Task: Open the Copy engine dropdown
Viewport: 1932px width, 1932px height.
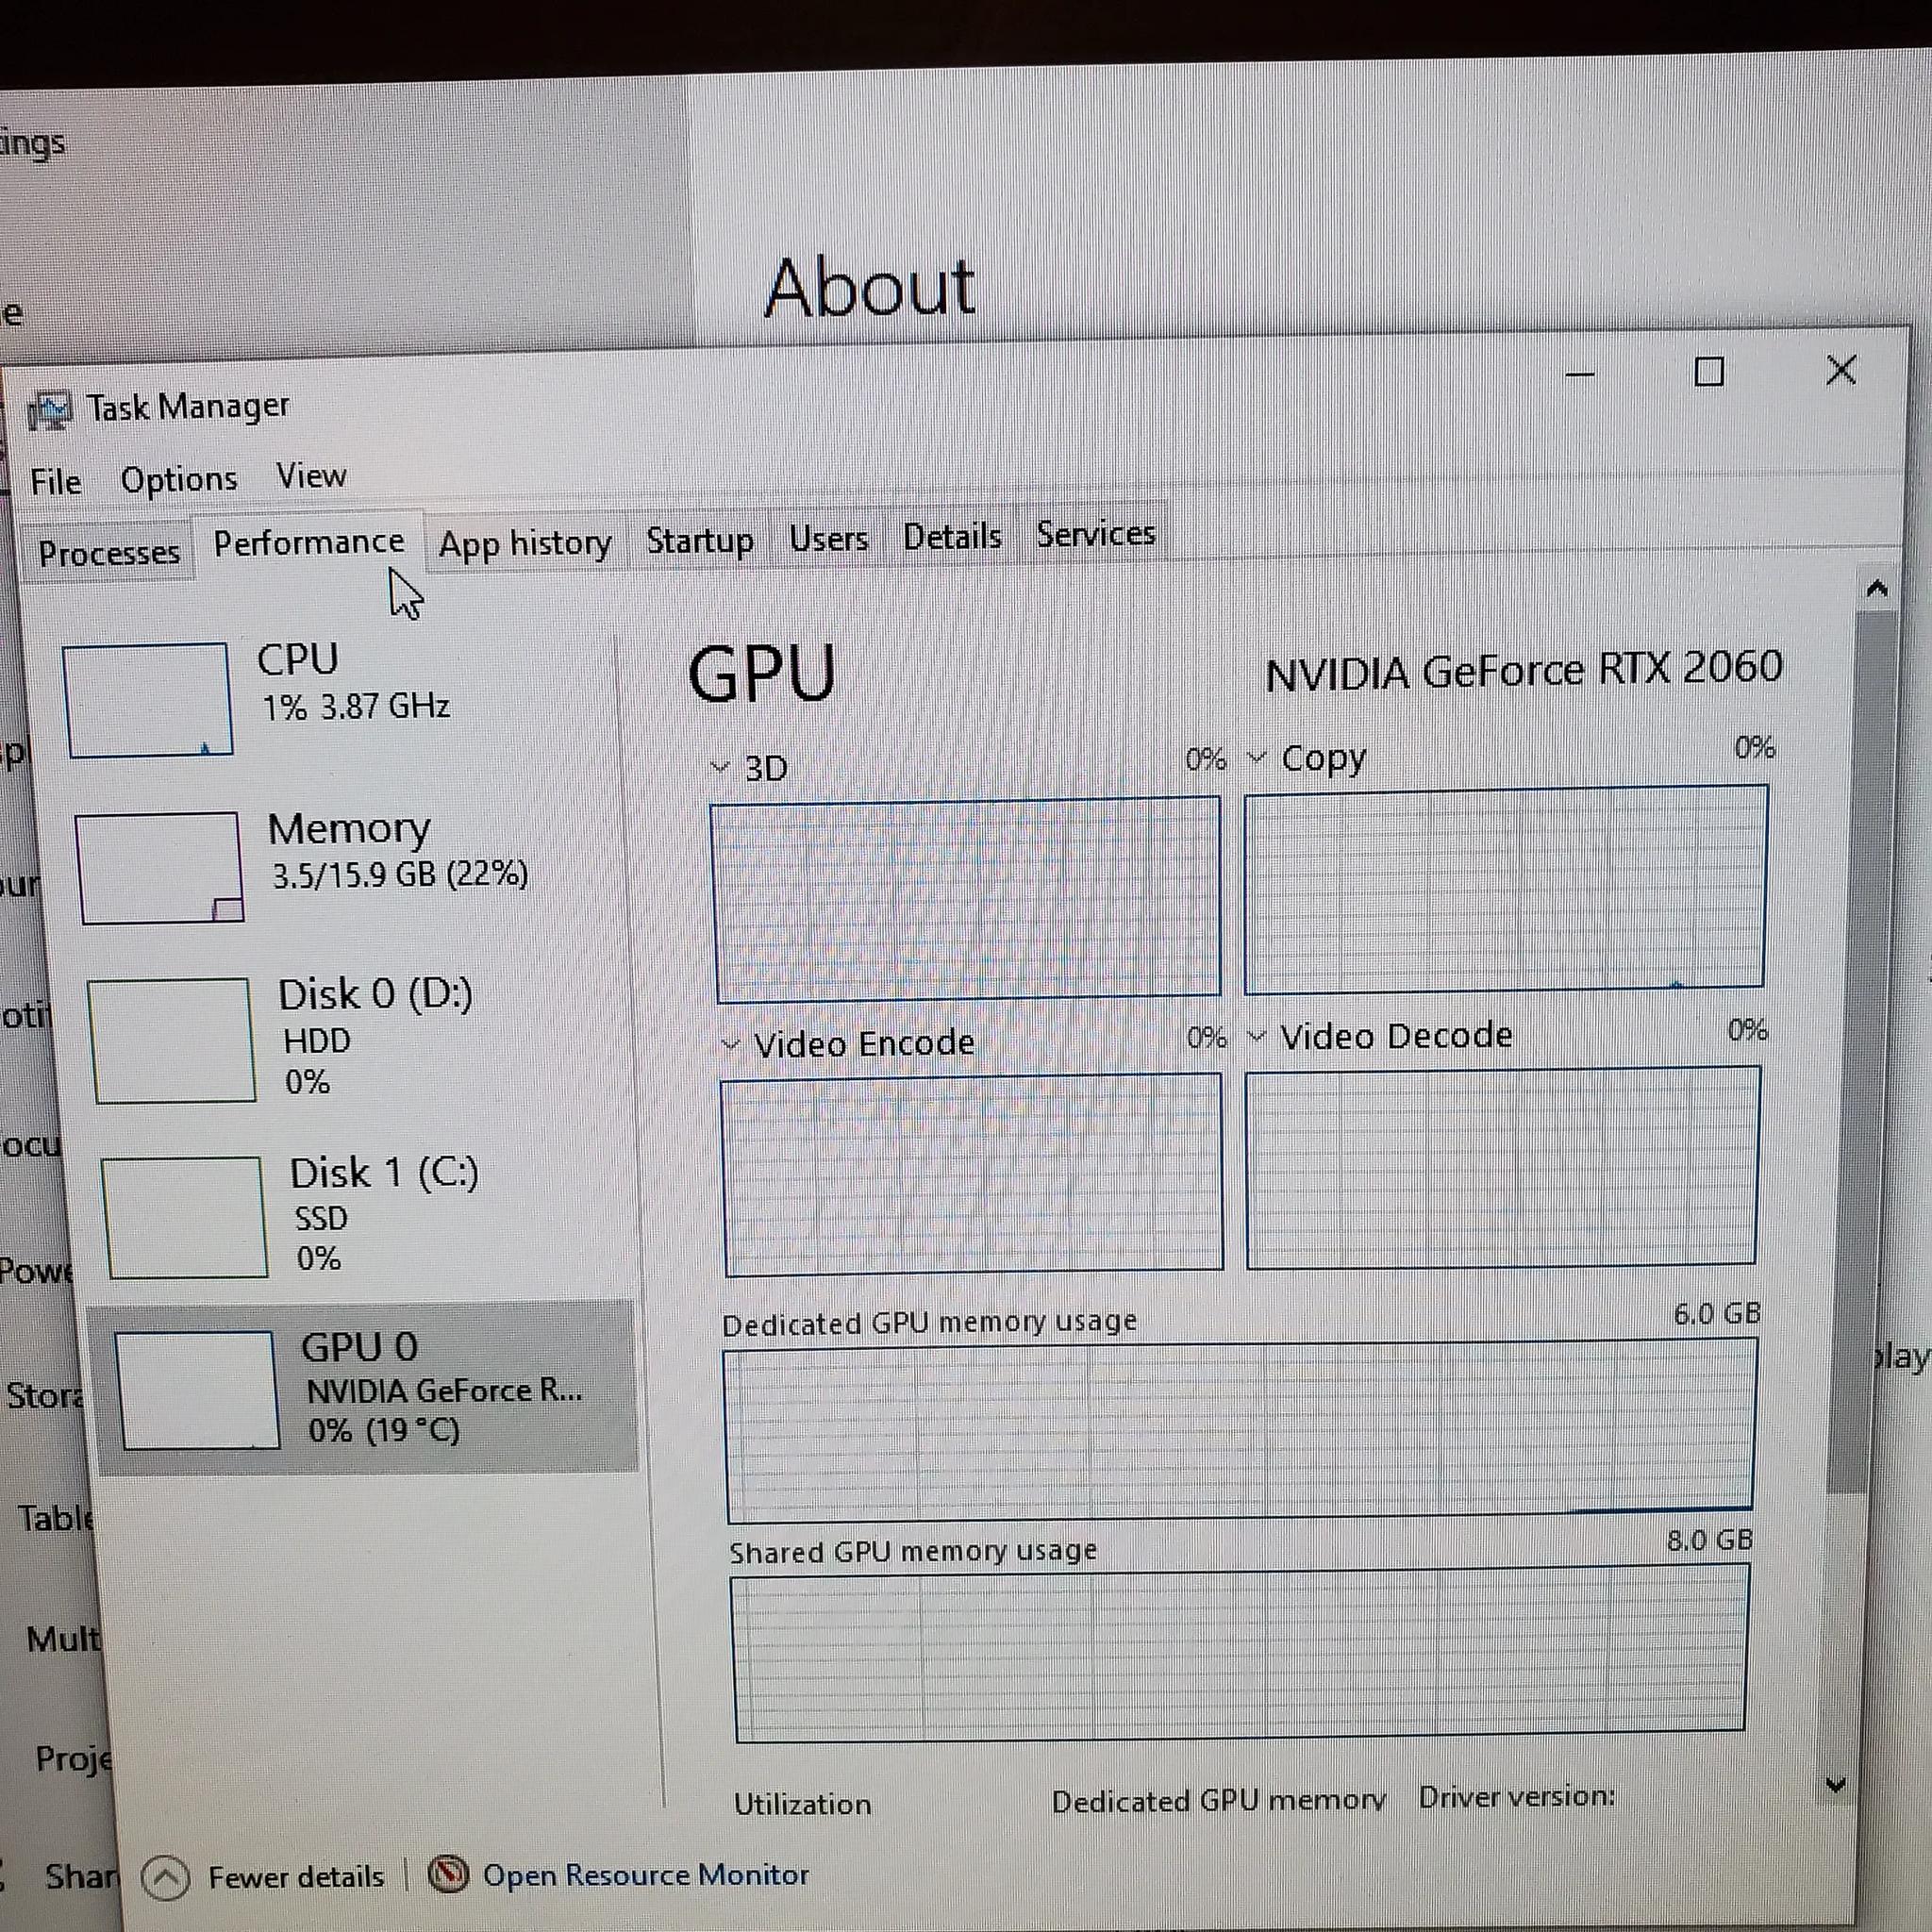Action: click(1256, 758)
